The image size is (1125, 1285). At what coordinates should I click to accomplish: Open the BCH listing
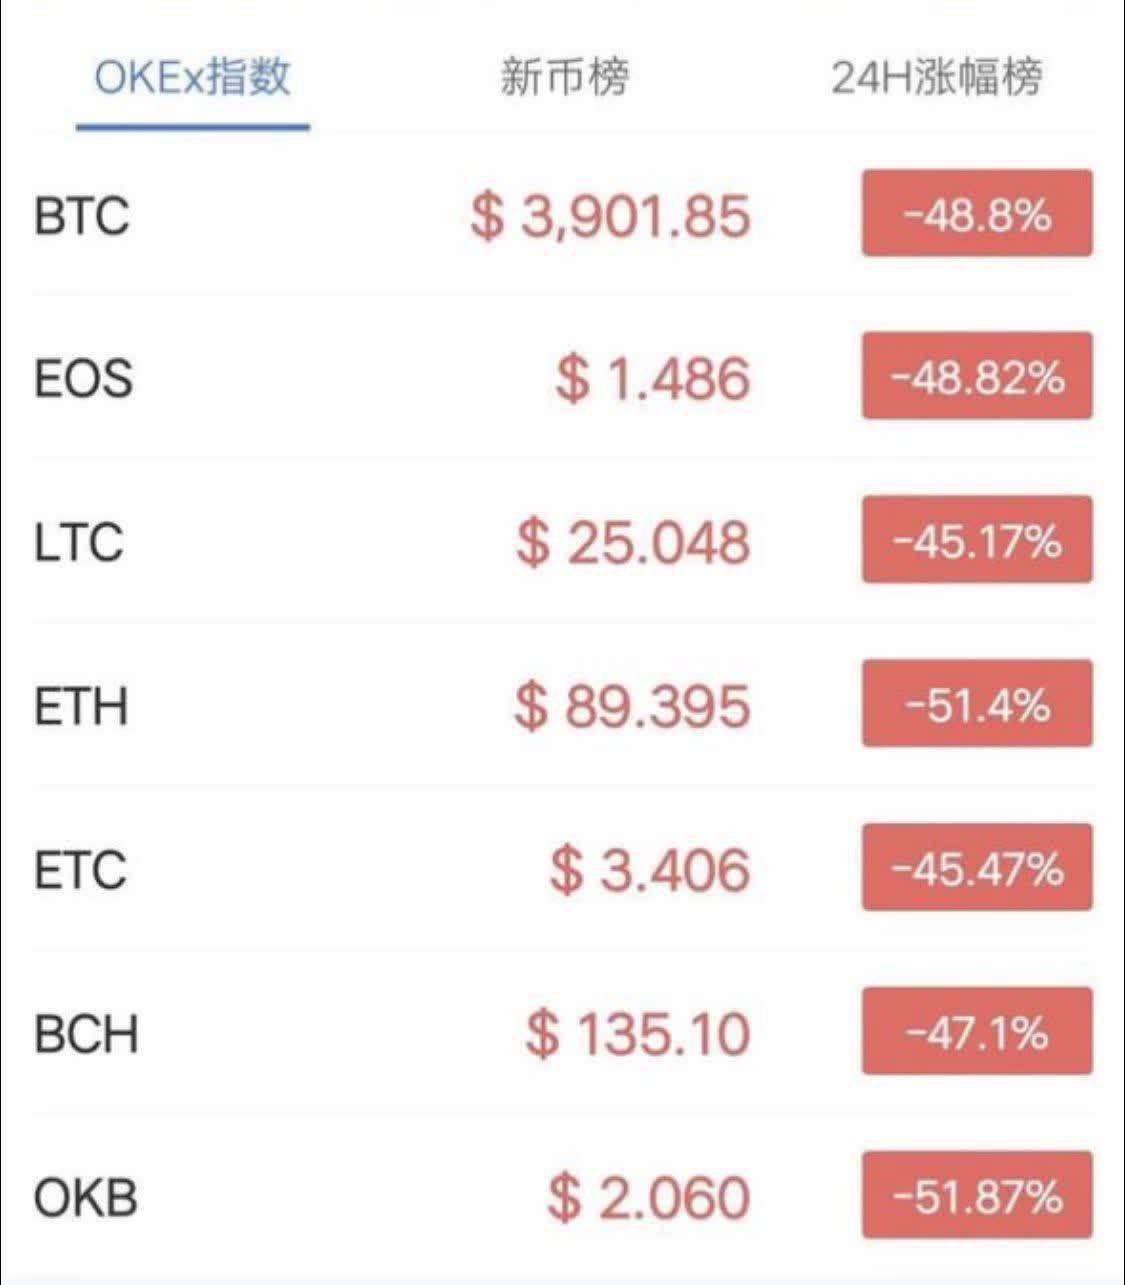[86, 1033]
